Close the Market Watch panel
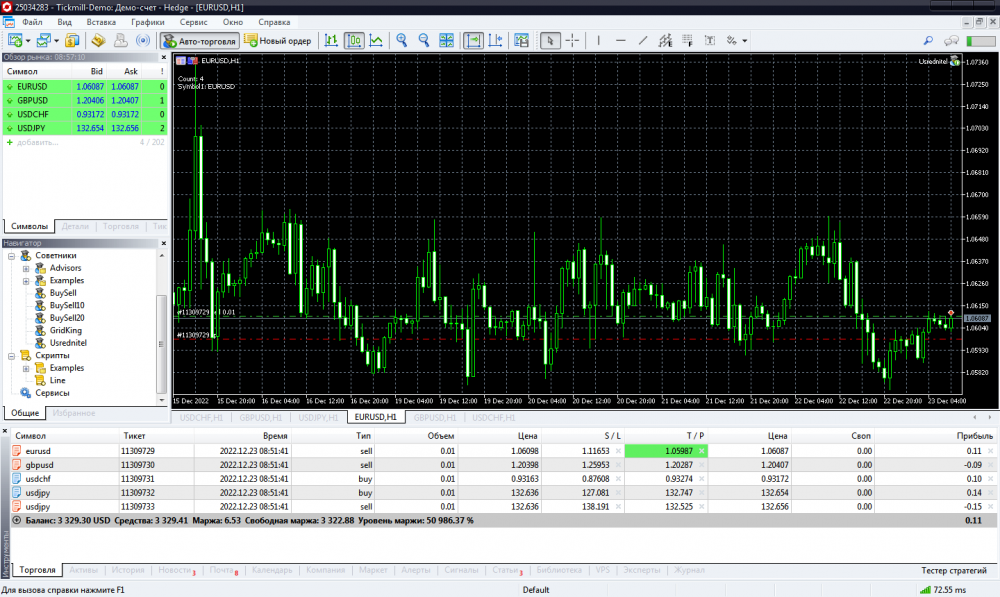Image resolution: width=1000 pixels, height=597 pixels. [163, 57]
